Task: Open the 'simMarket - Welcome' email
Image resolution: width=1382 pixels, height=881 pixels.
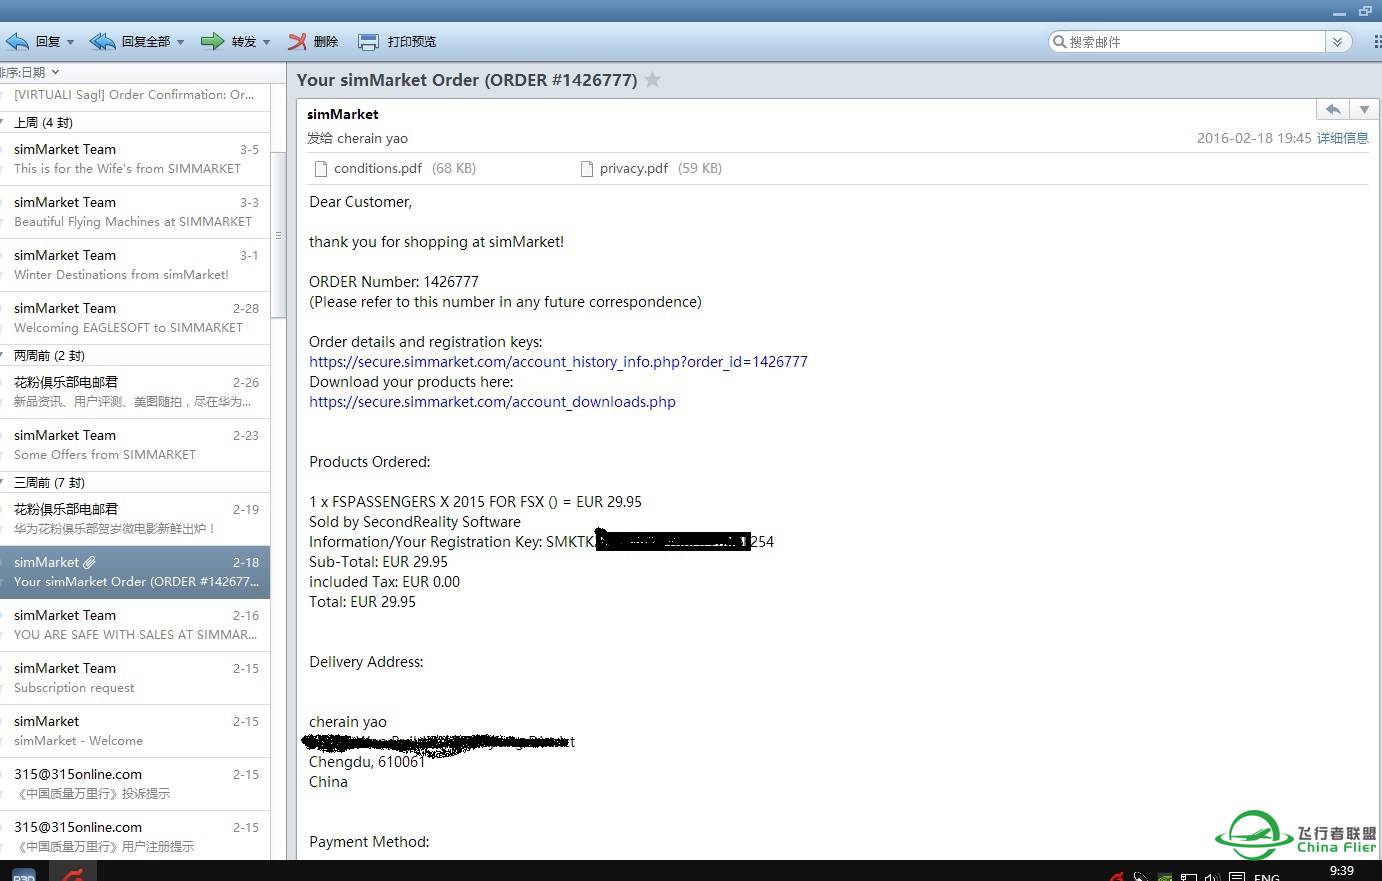Action: tap(135, 731)
